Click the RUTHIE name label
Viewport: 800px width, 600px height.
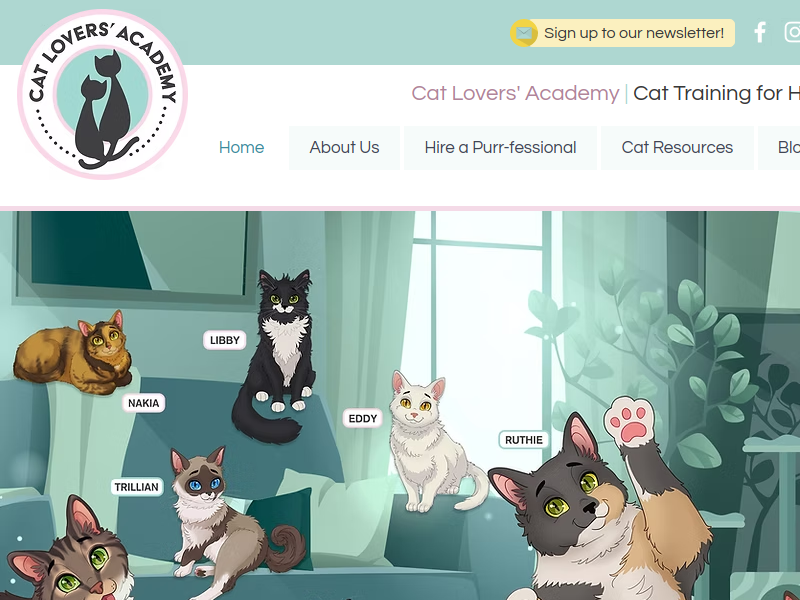coord(523,440)
